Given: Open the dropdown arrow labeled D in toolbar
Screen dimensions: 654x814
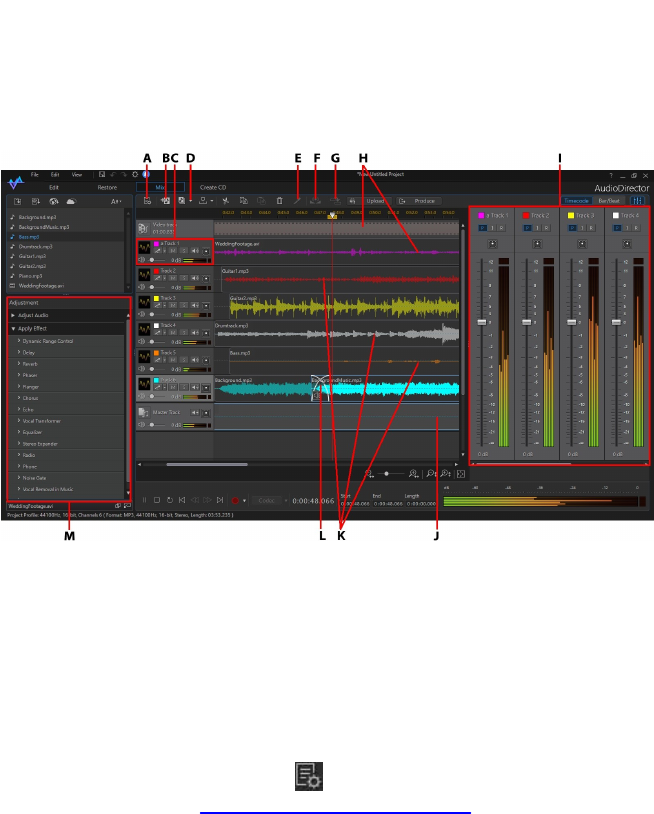Looking at the screenshot, I should point(190,201).
